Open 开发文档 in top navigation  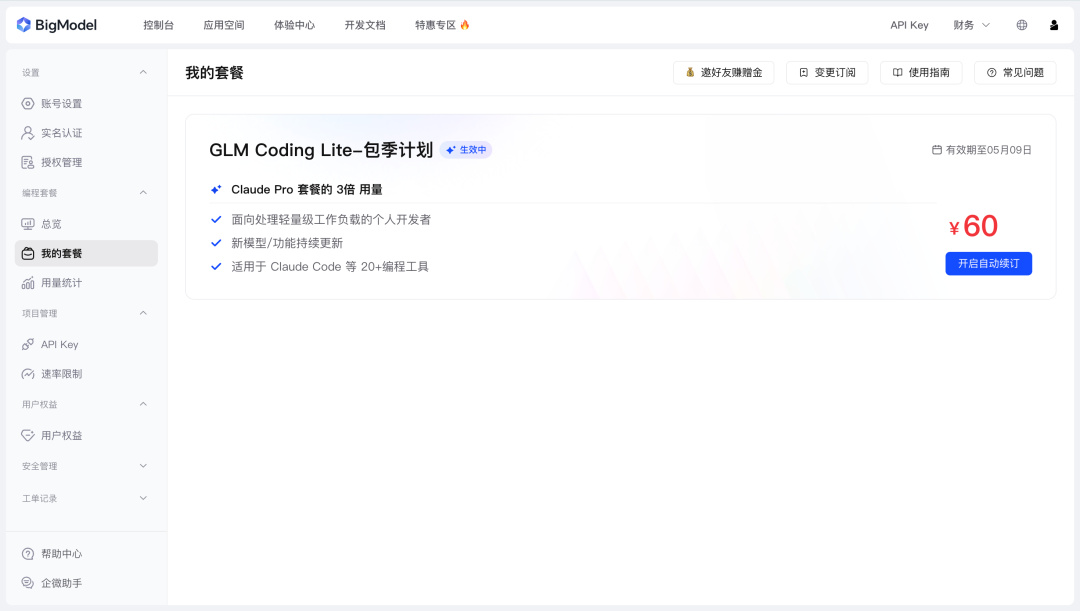[365, 25]
